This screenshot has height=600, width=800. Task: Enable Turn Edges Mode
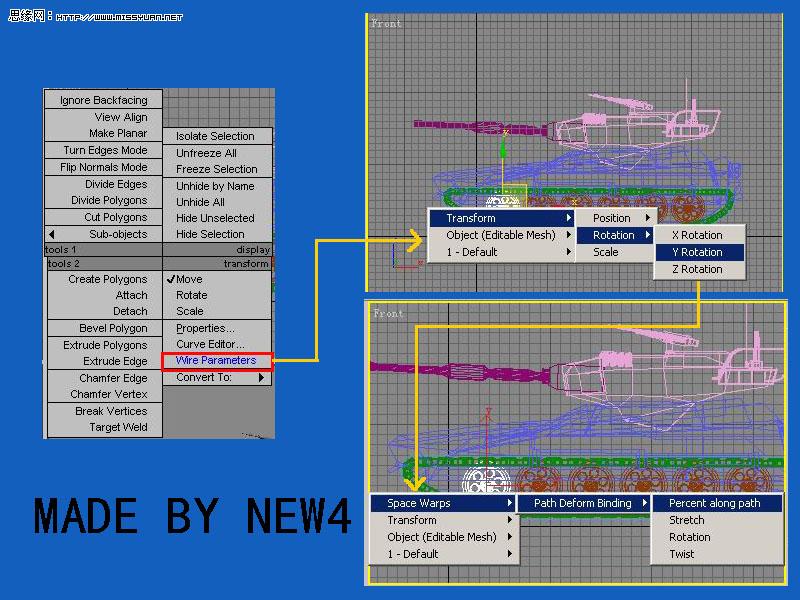(x=105, y=150)
